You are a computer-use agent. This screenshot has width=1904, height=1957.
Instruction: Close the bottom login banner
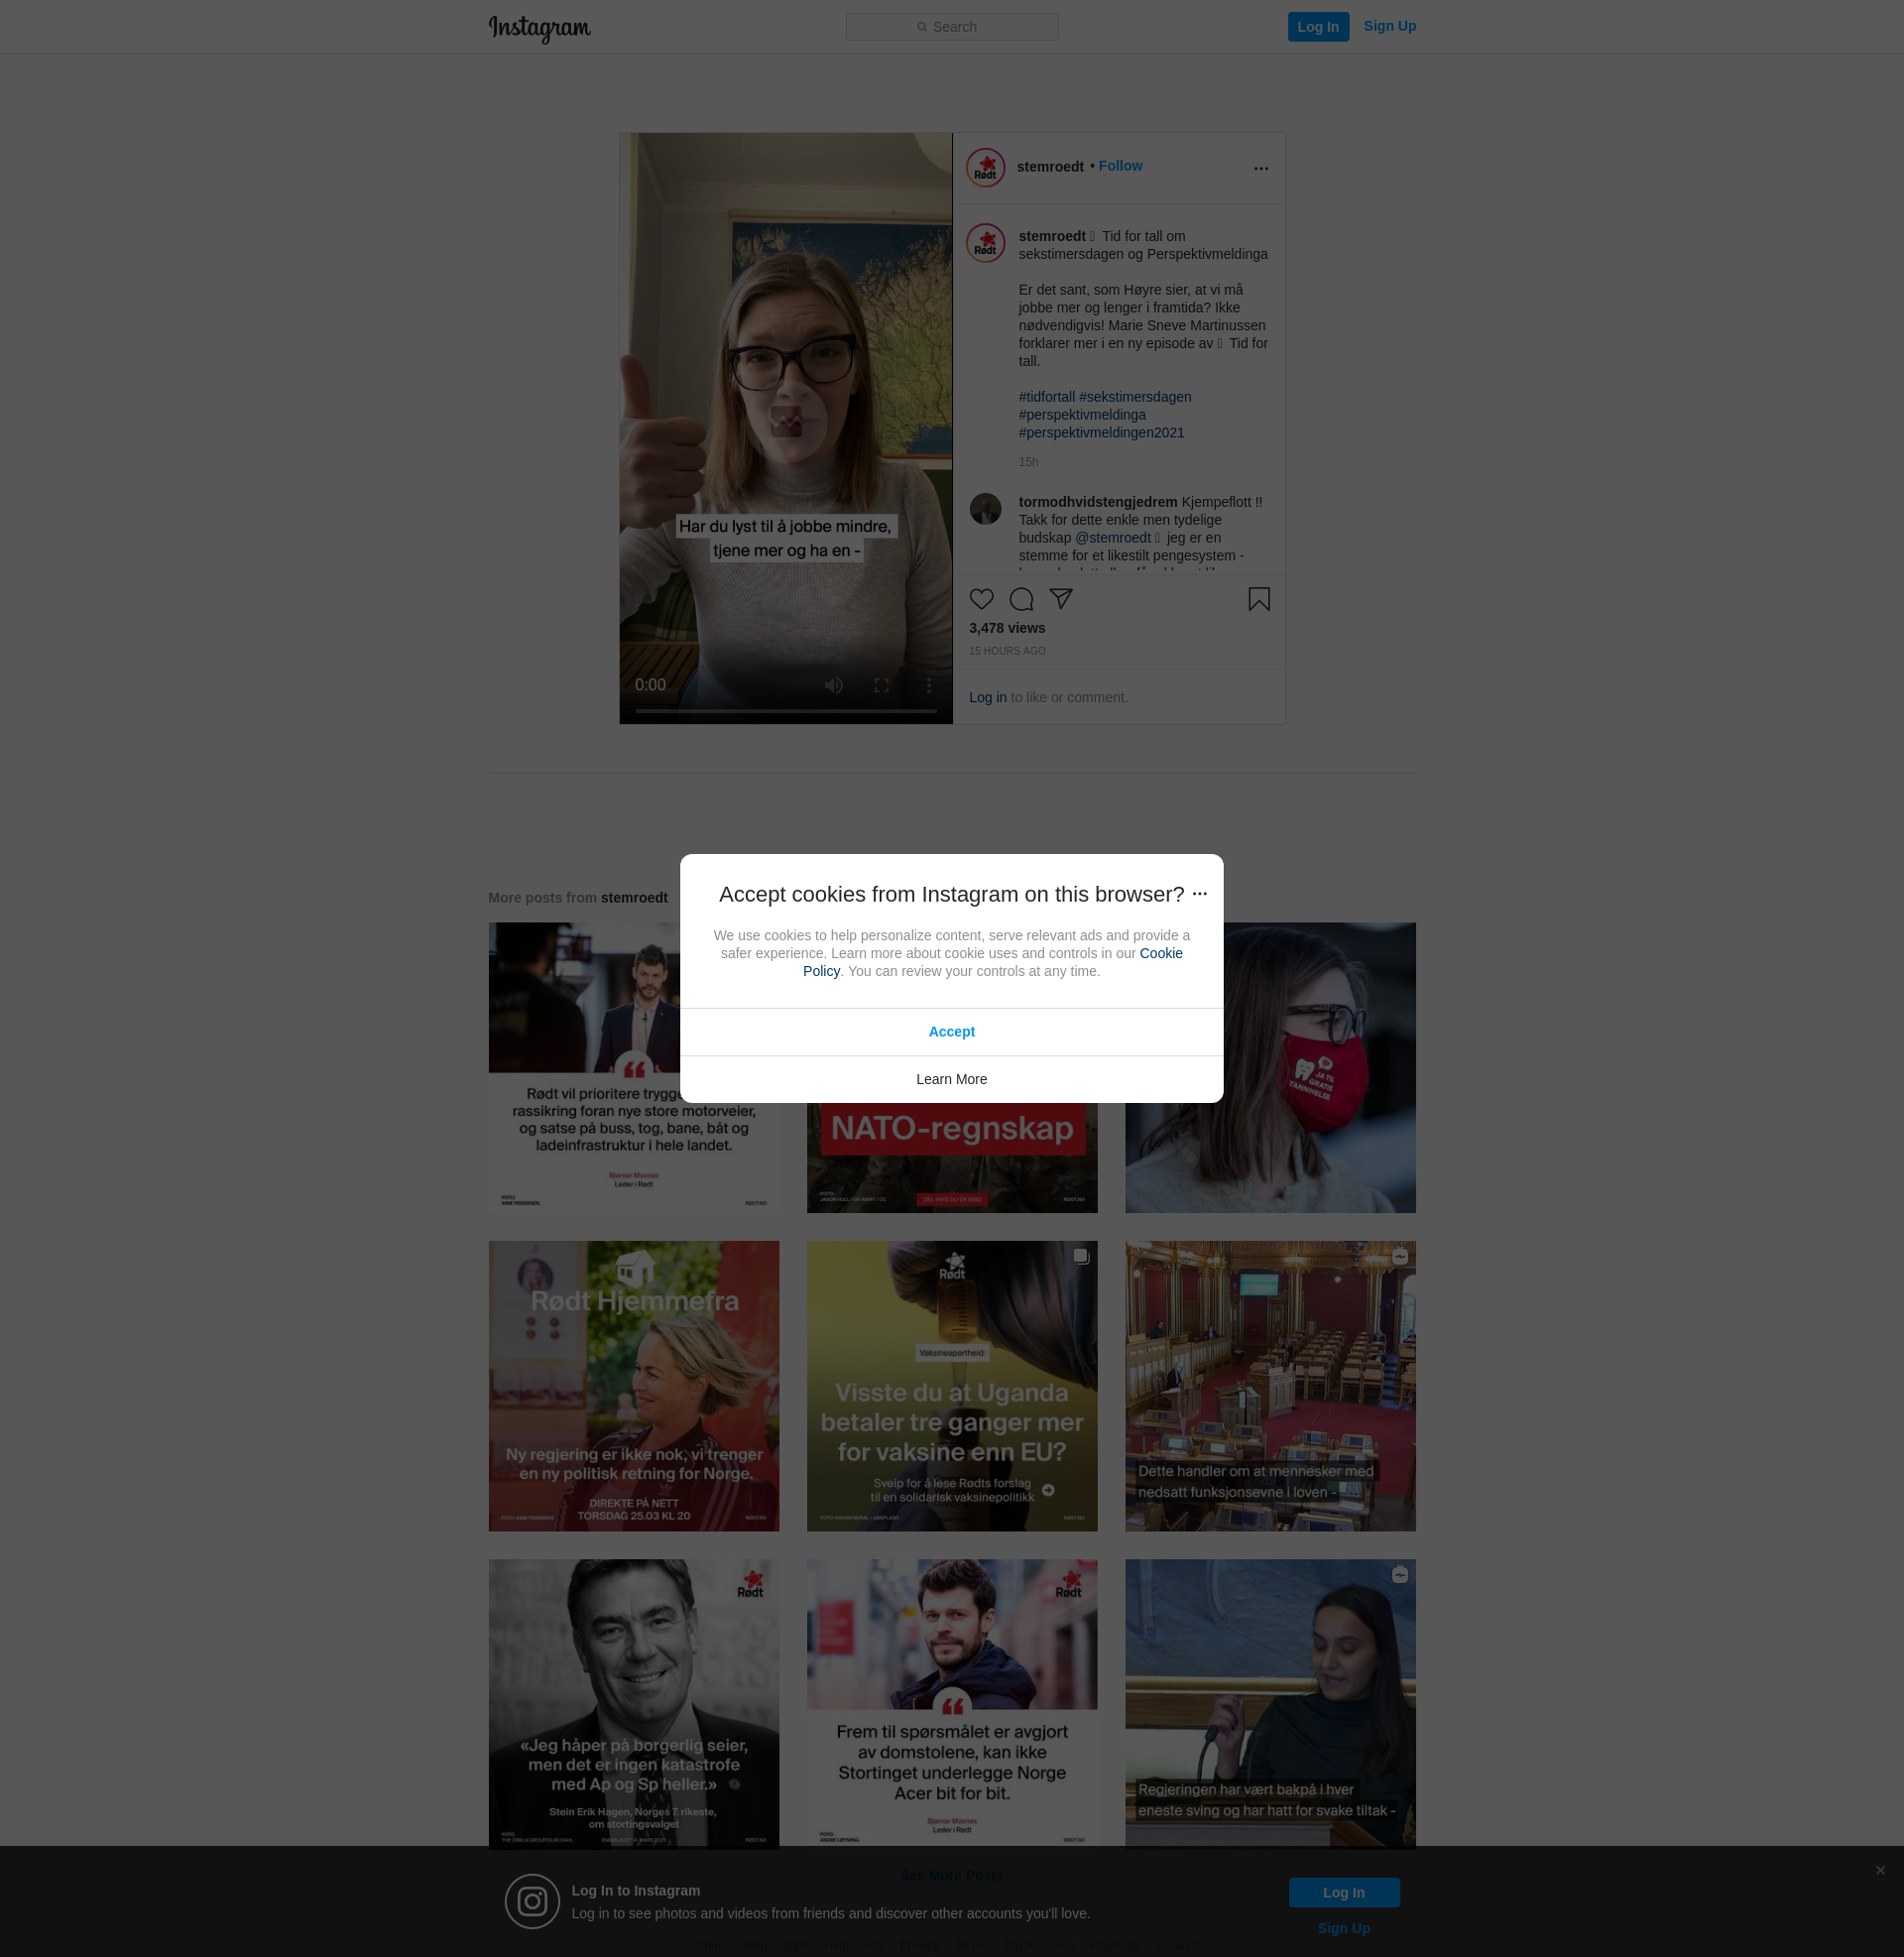tap(1880, 1870)
